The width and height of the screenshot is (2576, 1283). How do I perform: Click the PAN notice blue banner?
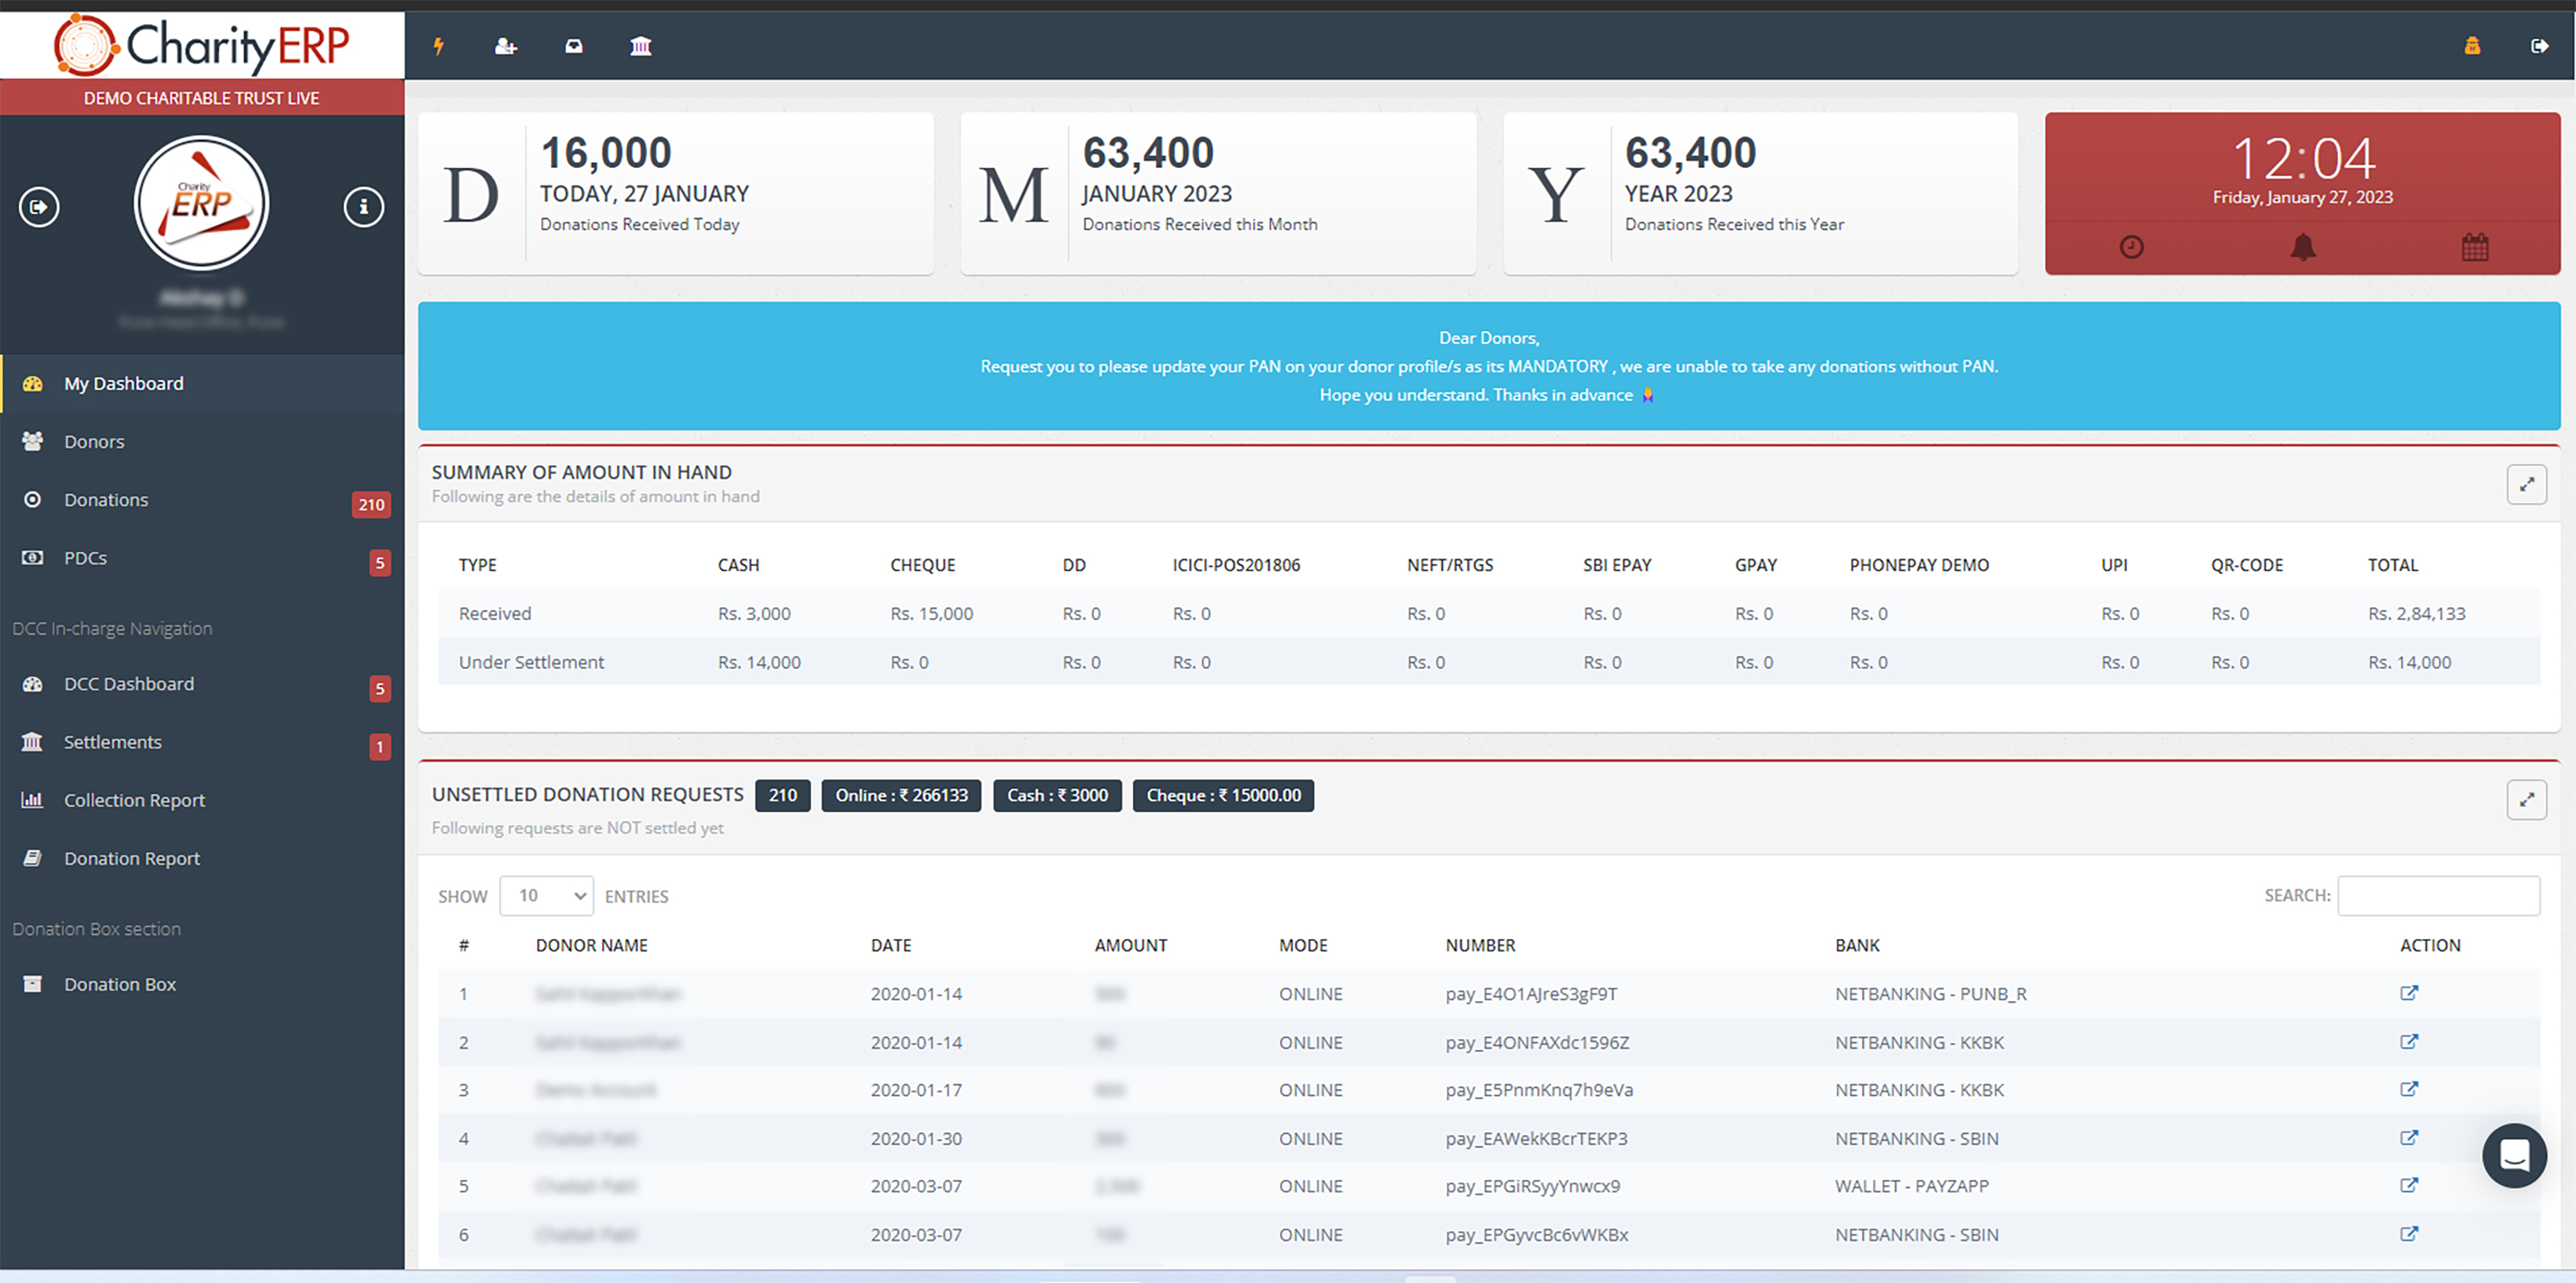[1489, 366]
